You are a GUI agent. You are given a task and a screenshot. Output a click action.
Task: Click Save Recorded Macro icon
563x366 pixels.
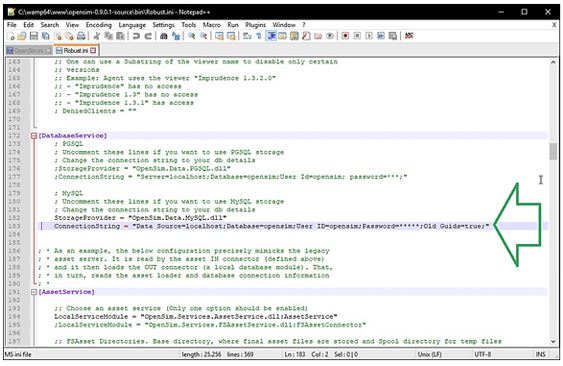pyautogui.click(x=393, y=36)
